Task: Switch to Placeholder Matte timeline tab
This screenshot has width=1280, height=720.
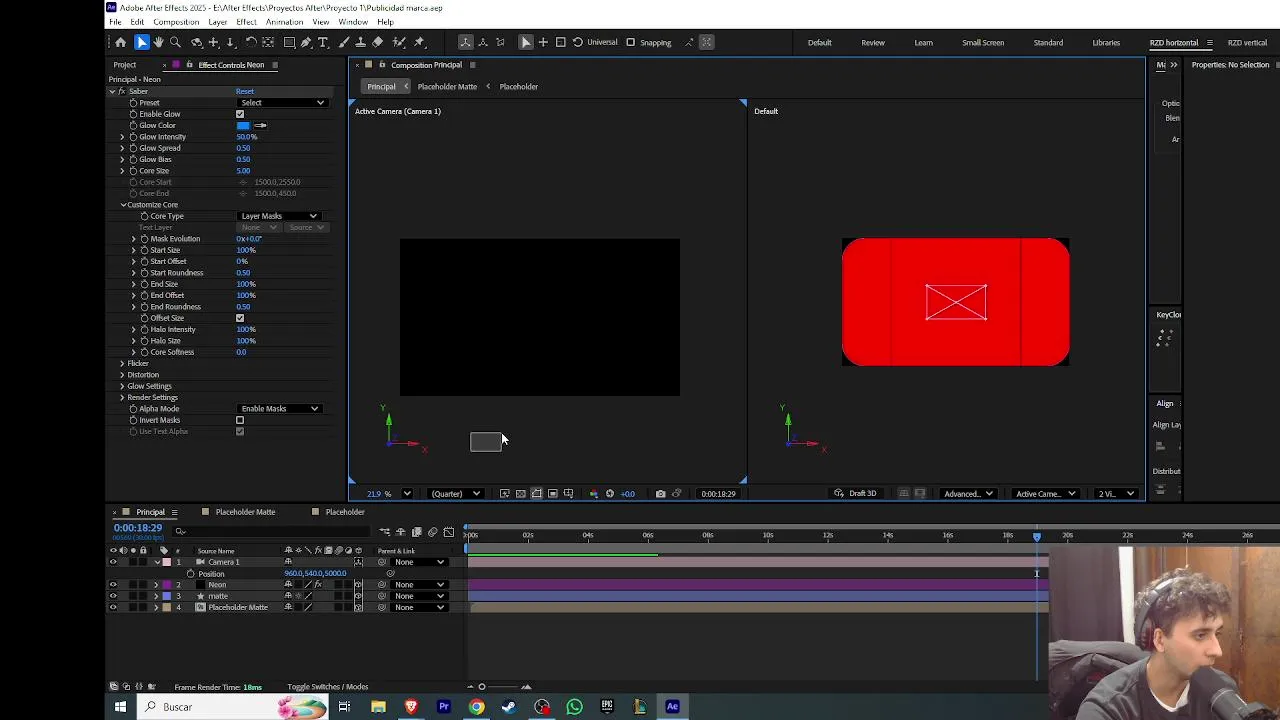Action: pyautogui.click(x=245, y=512)
